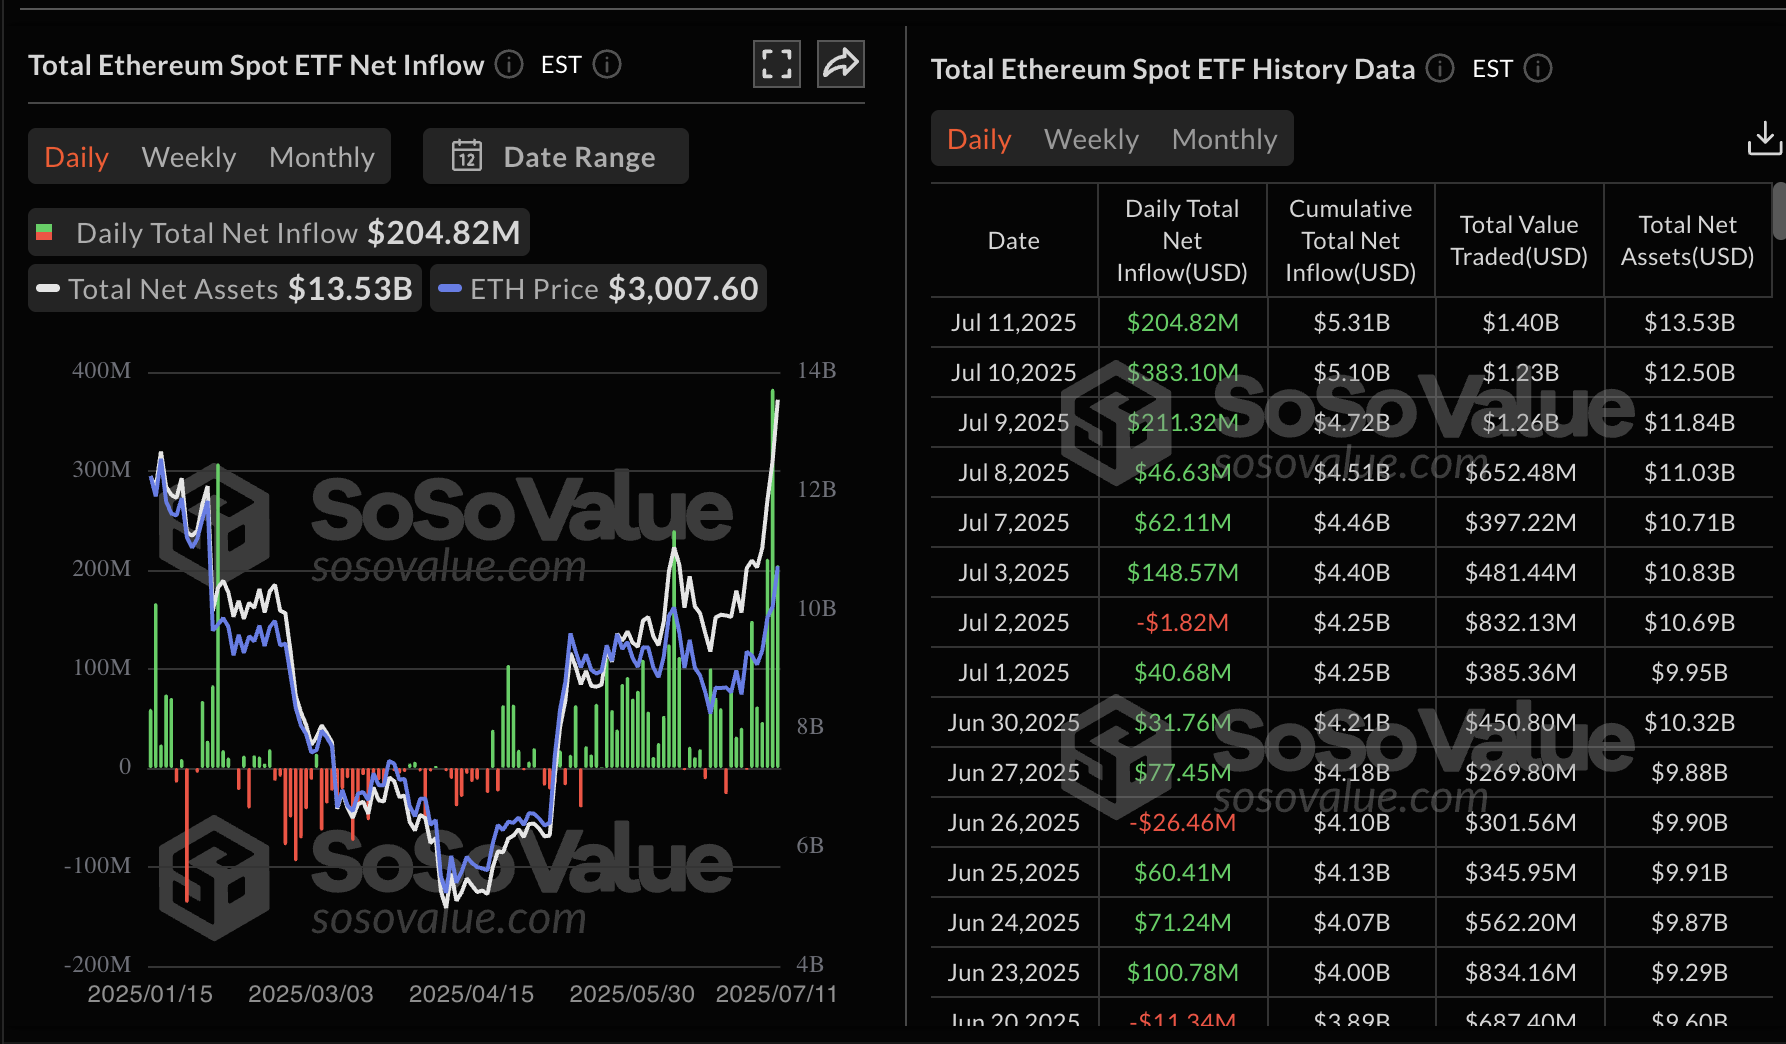Open calendar icon in the Date Range button
This screenshot has height=1044, width=1786.
click(x=467, y=156)
